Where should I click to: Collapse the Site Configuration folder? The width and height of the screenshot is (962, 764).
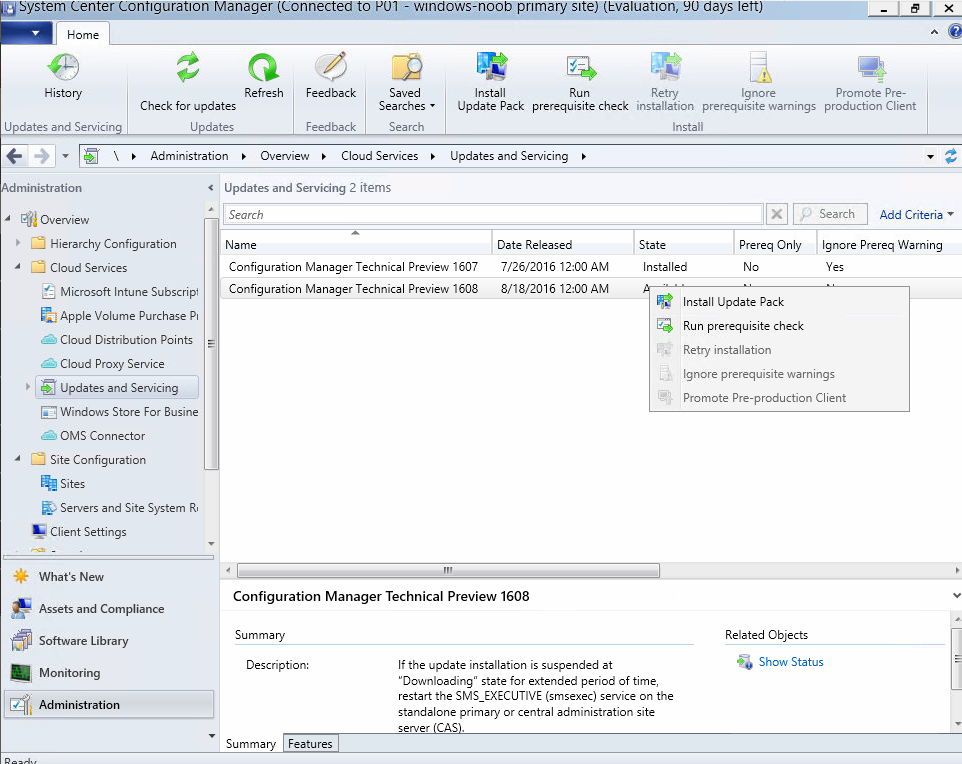18,459
